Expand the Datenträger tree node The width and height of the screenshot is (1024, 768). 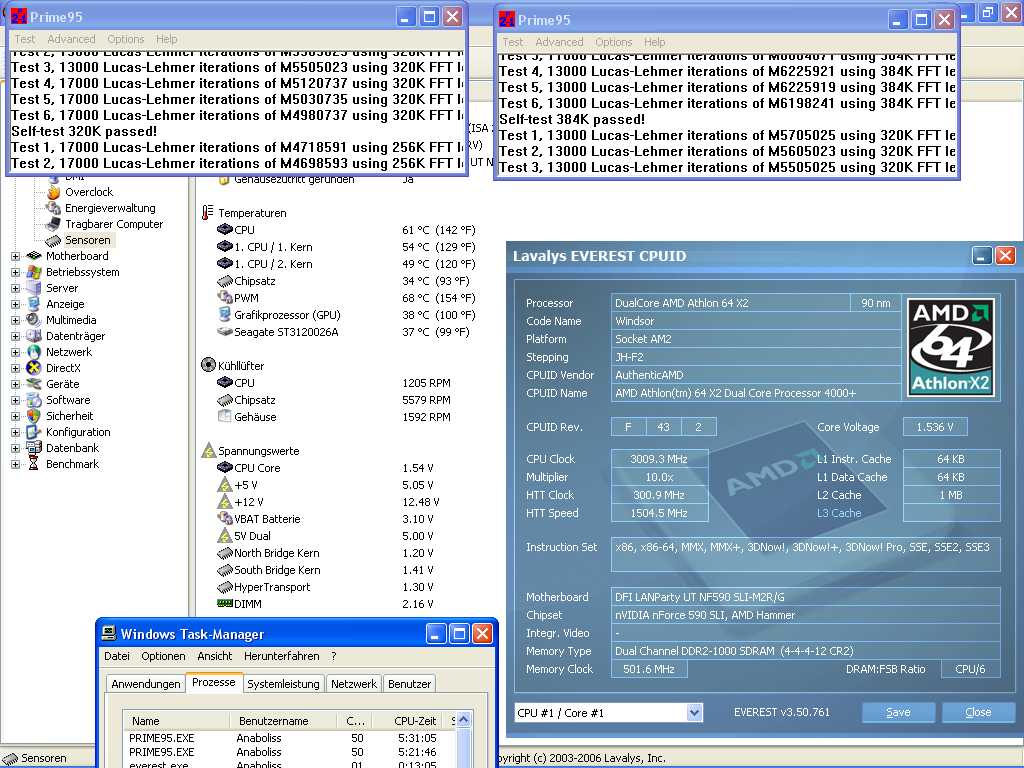point(16,336)
